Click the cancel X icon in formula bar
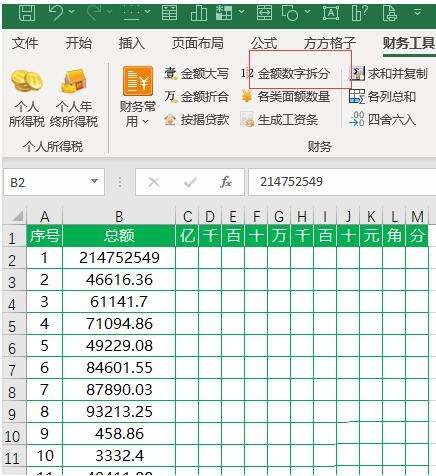Image resolution: width=436 pixels, height=476 pixels. pos(153,182)
